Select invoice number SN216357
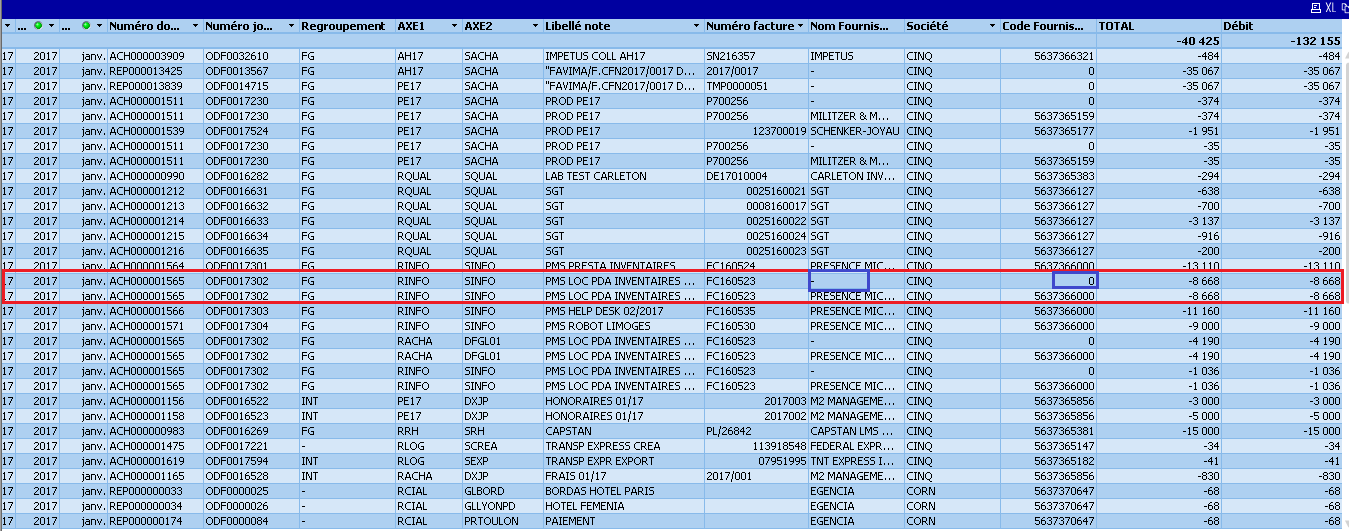 tap(732, 56)
